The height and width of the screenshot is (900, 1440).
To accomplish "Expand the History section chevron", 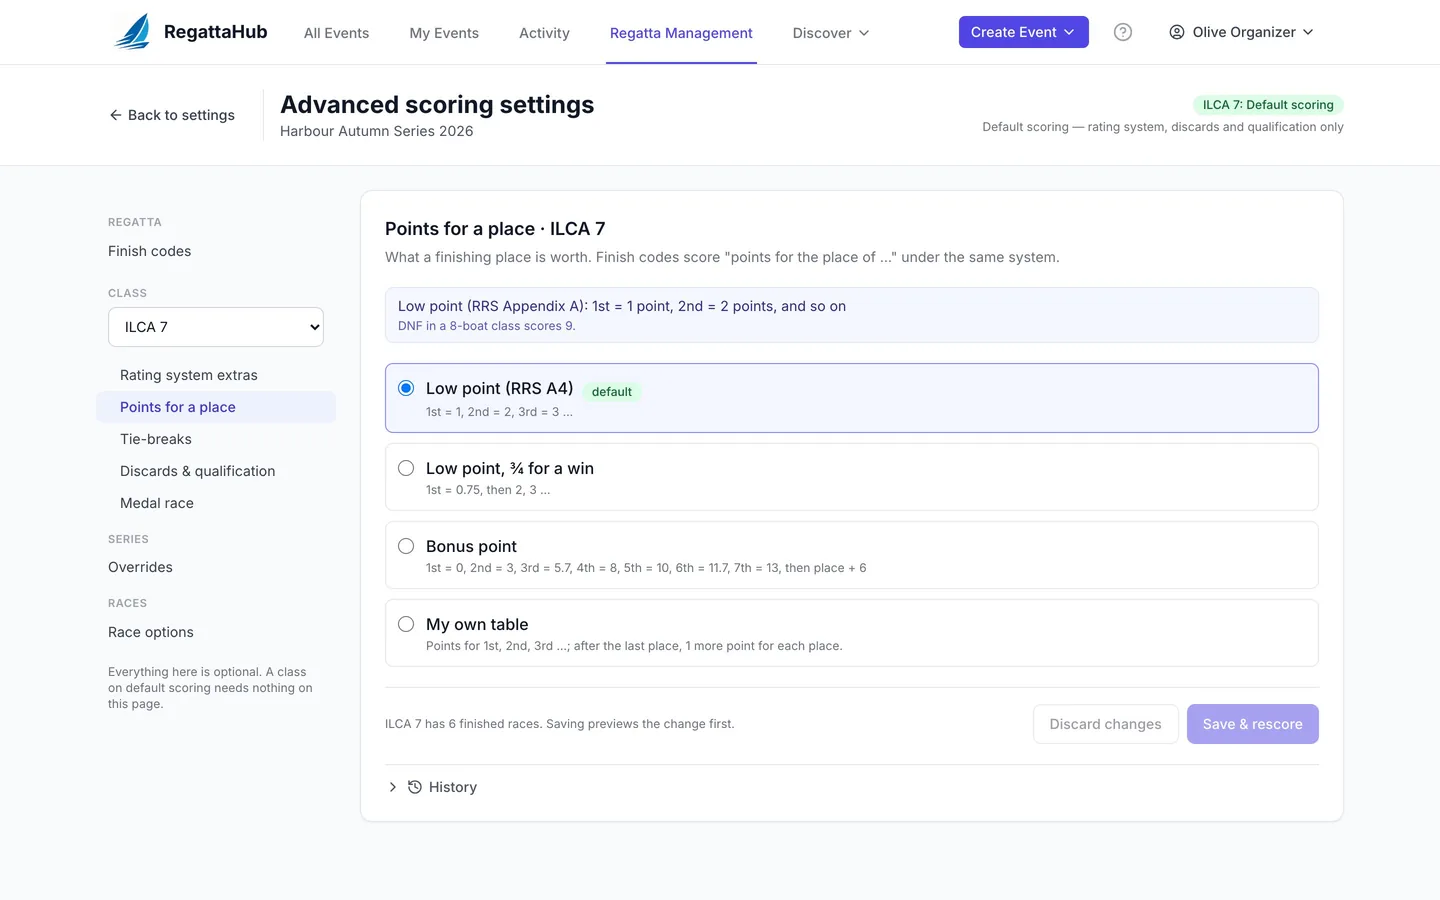I will [x=392, y=787].
